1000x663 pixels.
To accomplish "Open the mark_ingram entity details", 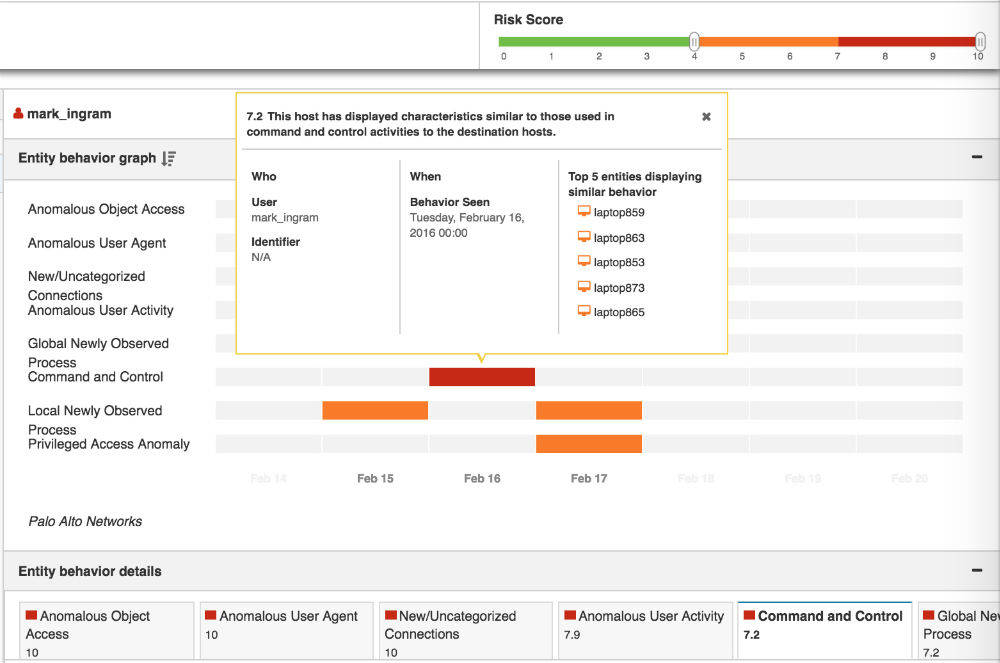I will pyautogui.click(x=72, y=113).
